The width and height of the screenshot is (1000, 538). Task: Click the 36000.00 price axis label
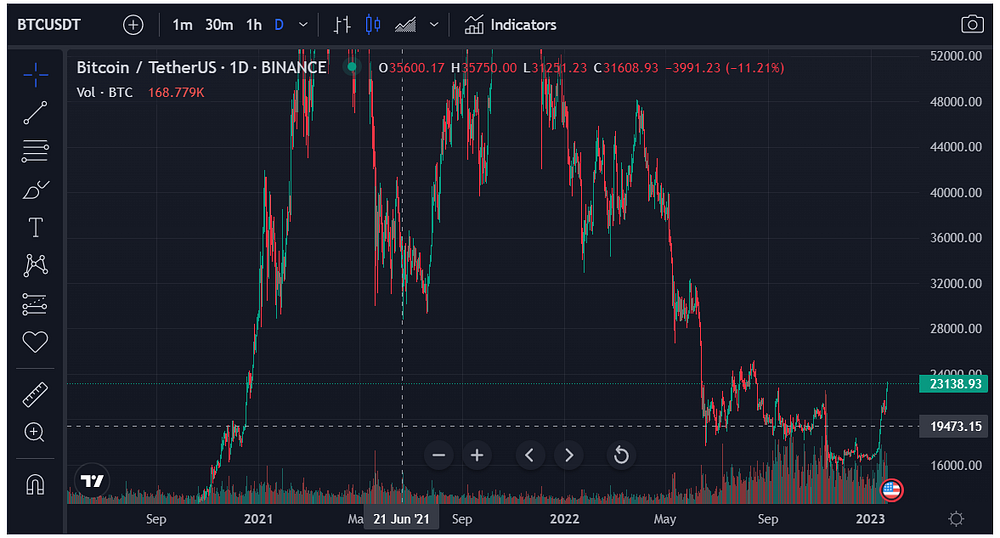(x=956, y=238)
